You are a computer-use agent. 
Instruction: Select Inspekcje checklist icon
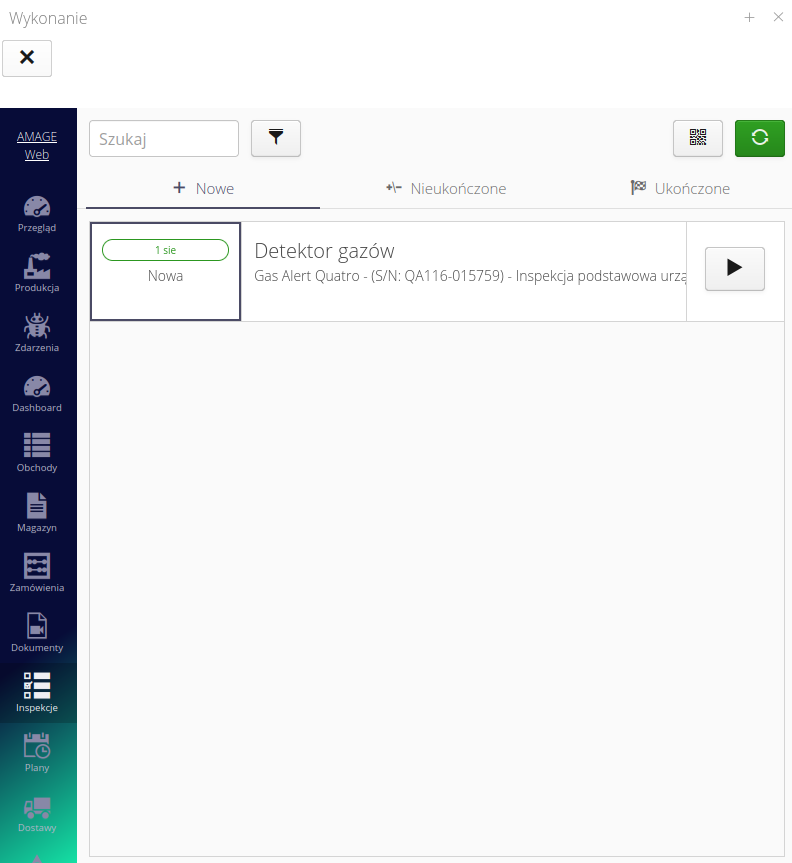[37, 693]
